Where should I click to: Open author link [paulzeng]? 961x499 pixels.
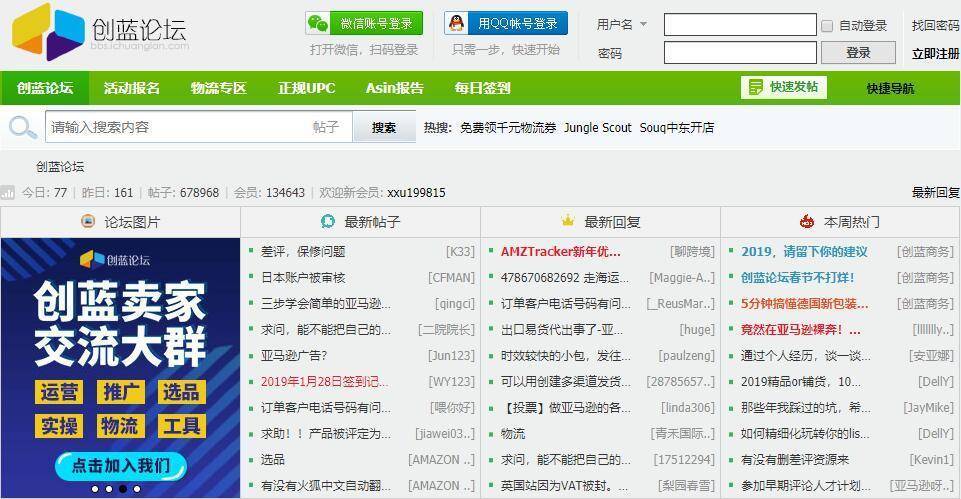coord(686,356)
